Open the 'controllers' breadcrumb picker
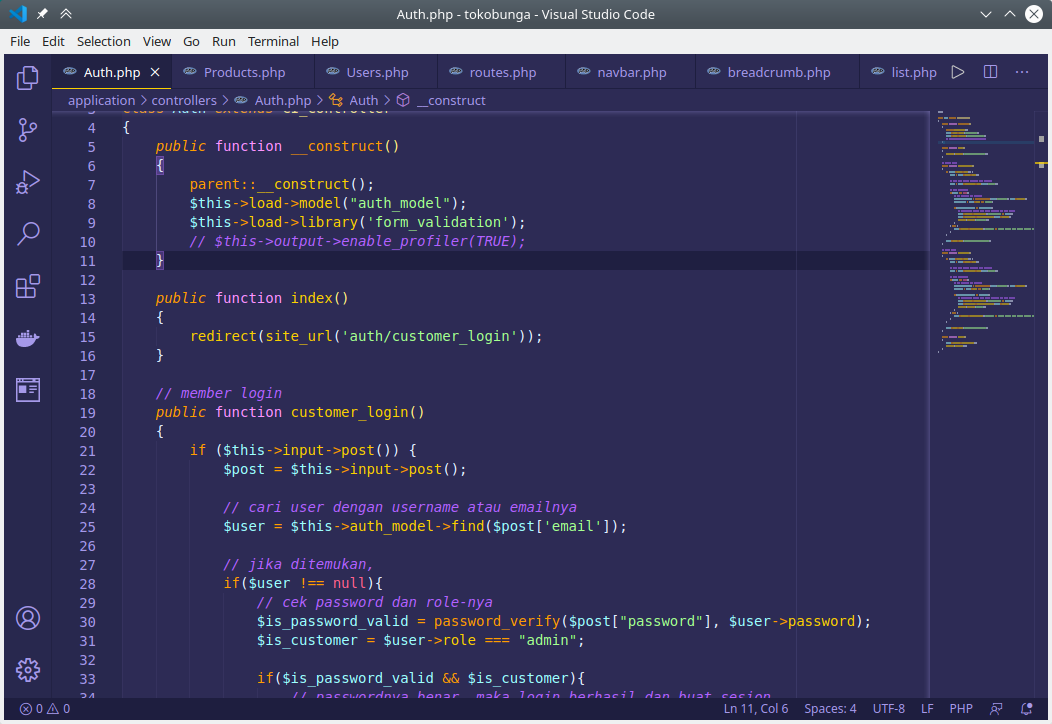The image size is (1052, 724). tap(184, 100)
